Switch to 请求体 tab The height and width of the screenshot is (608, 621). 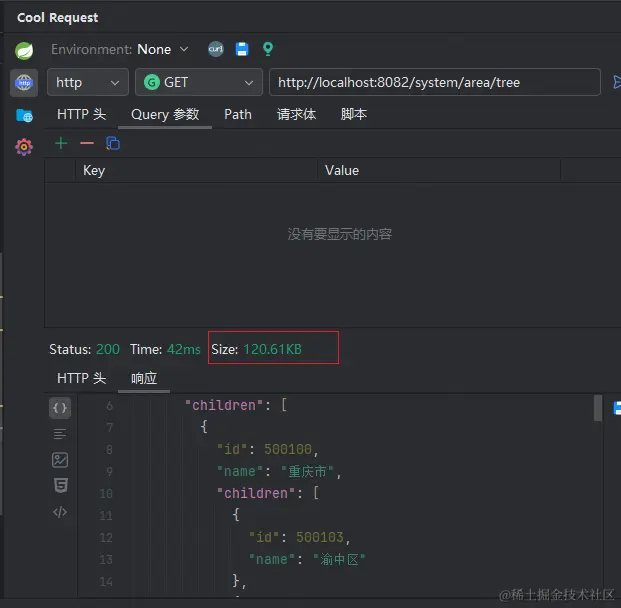(x=296, y=114)
